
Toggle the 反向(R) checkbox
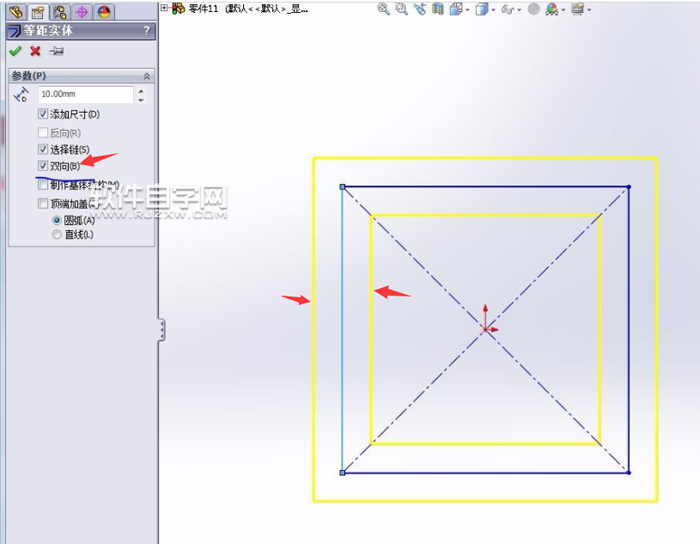(x=43, y=133)
